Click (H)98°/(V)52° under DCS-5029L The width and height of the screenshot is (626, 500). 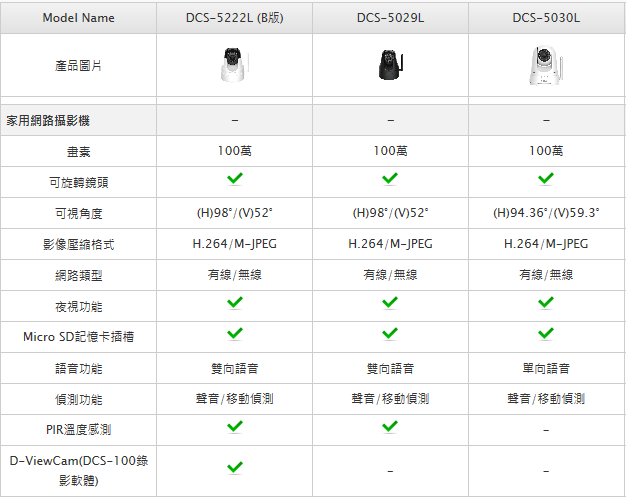[x=390, y=213]
